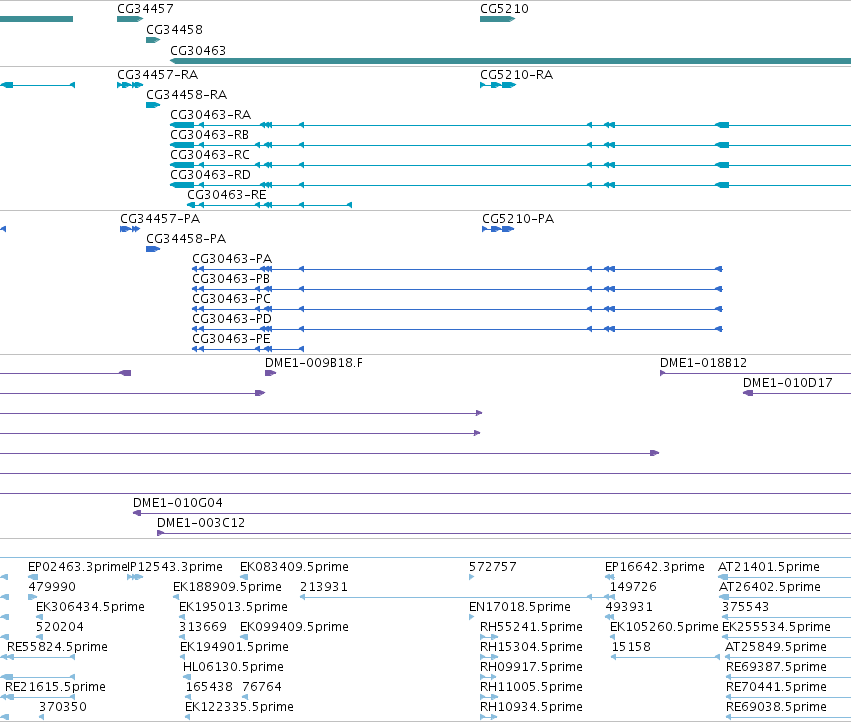Select EST AT26402.5prime
Screen dimensions: 851x722
[x=770, y=587]
